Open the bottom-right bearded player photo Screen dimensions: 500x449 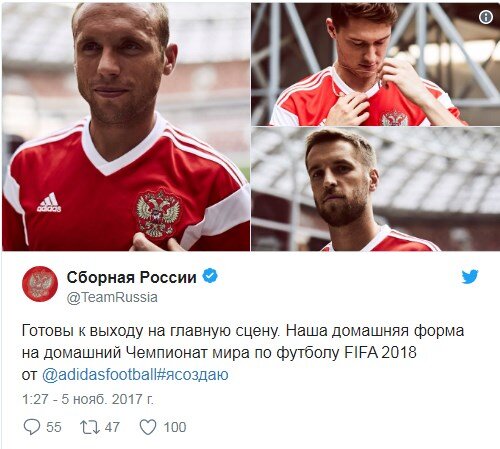pos(375,189)
